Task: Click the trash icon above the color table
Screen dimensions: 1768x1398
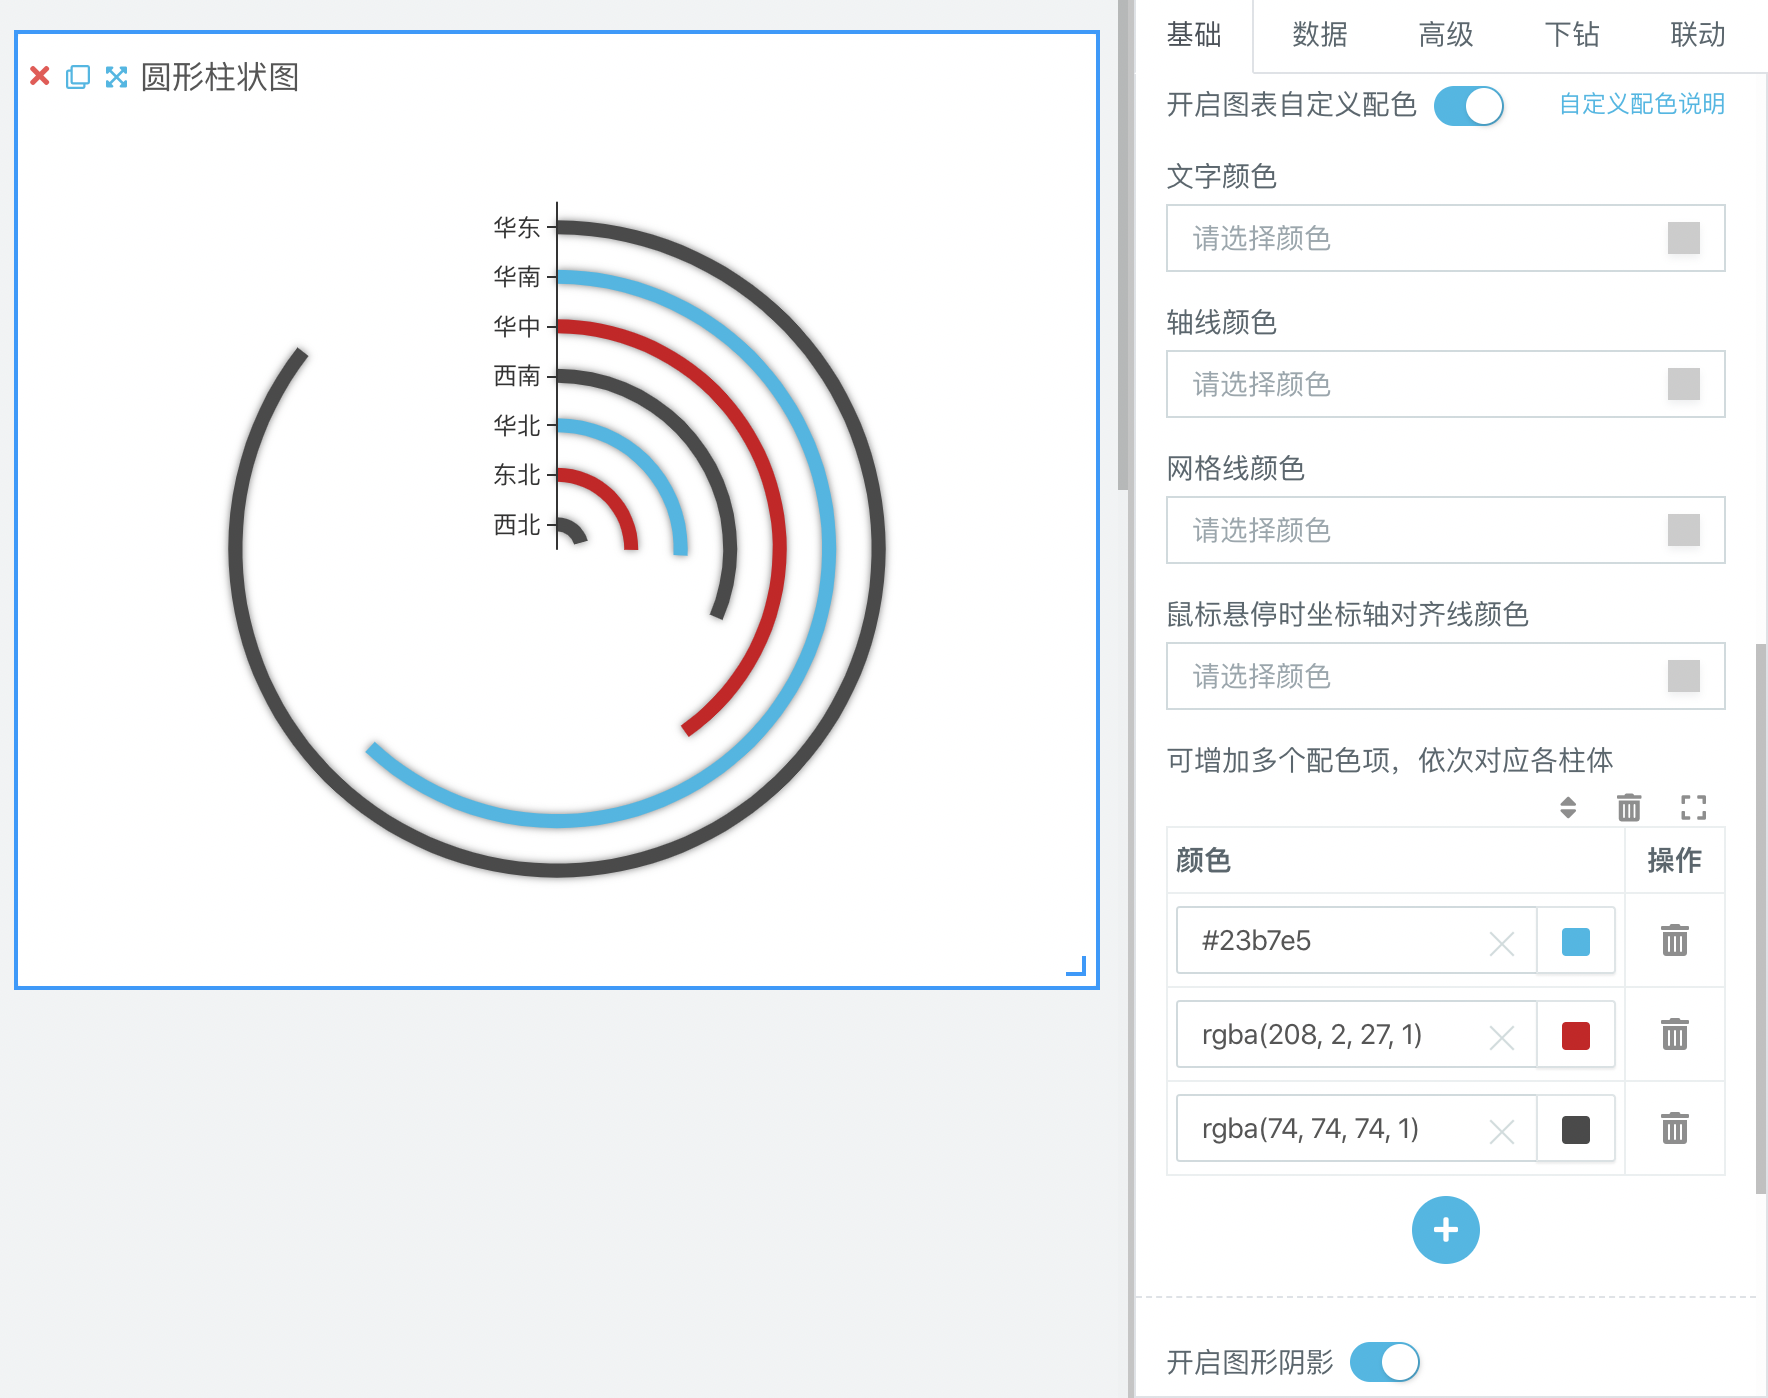Action: [x=1629, y=807]
